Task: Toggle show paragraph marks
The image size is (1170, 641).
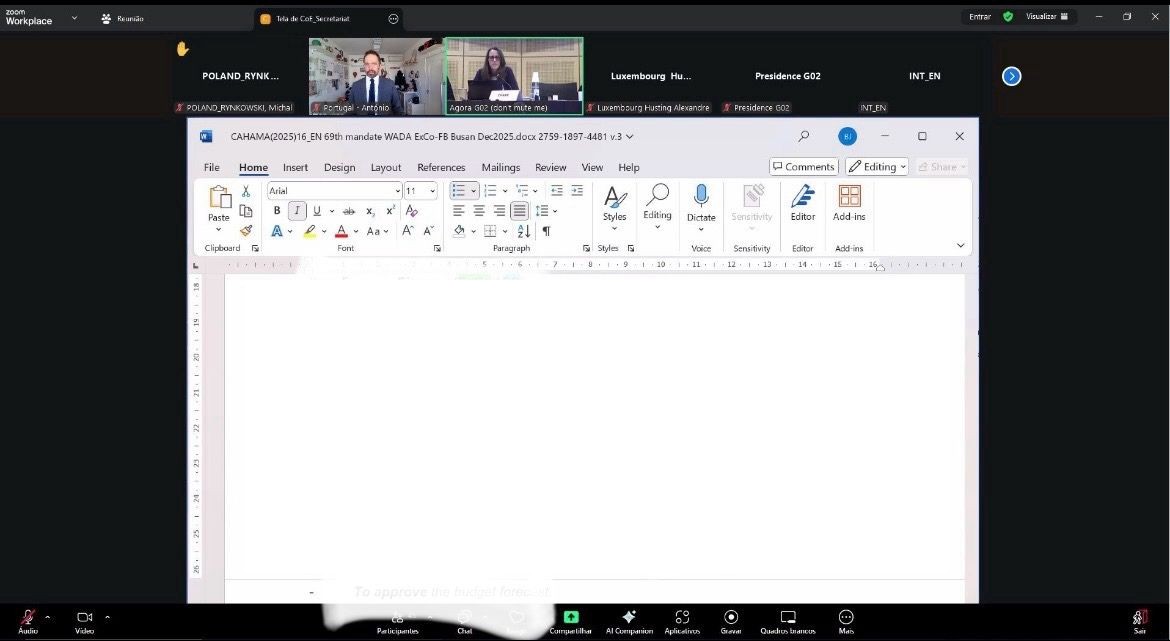Action: point(546,231)
